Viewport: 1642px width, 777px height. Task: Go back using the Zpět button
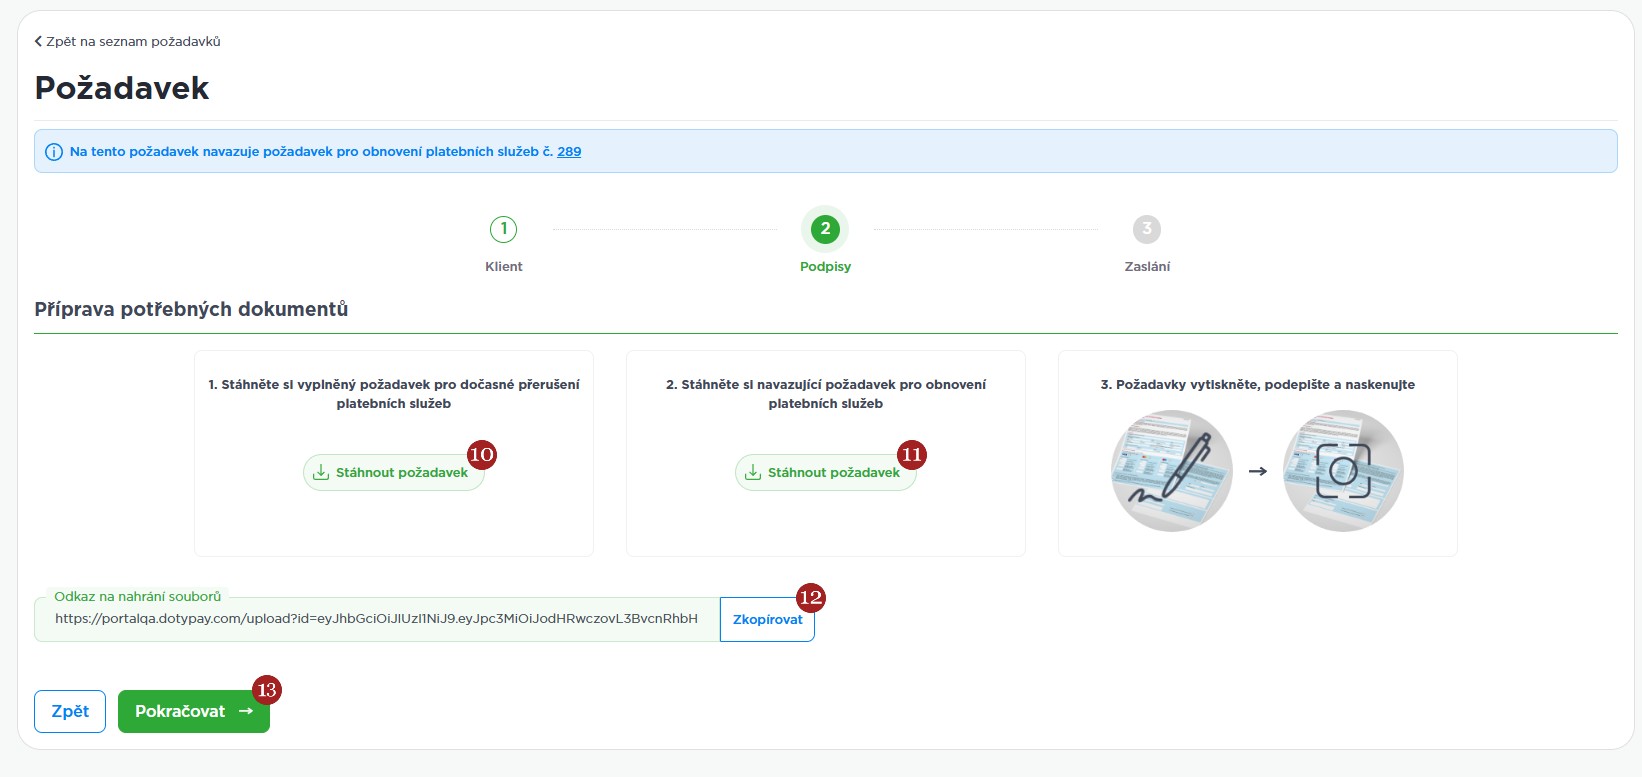[x=70, y=711]
